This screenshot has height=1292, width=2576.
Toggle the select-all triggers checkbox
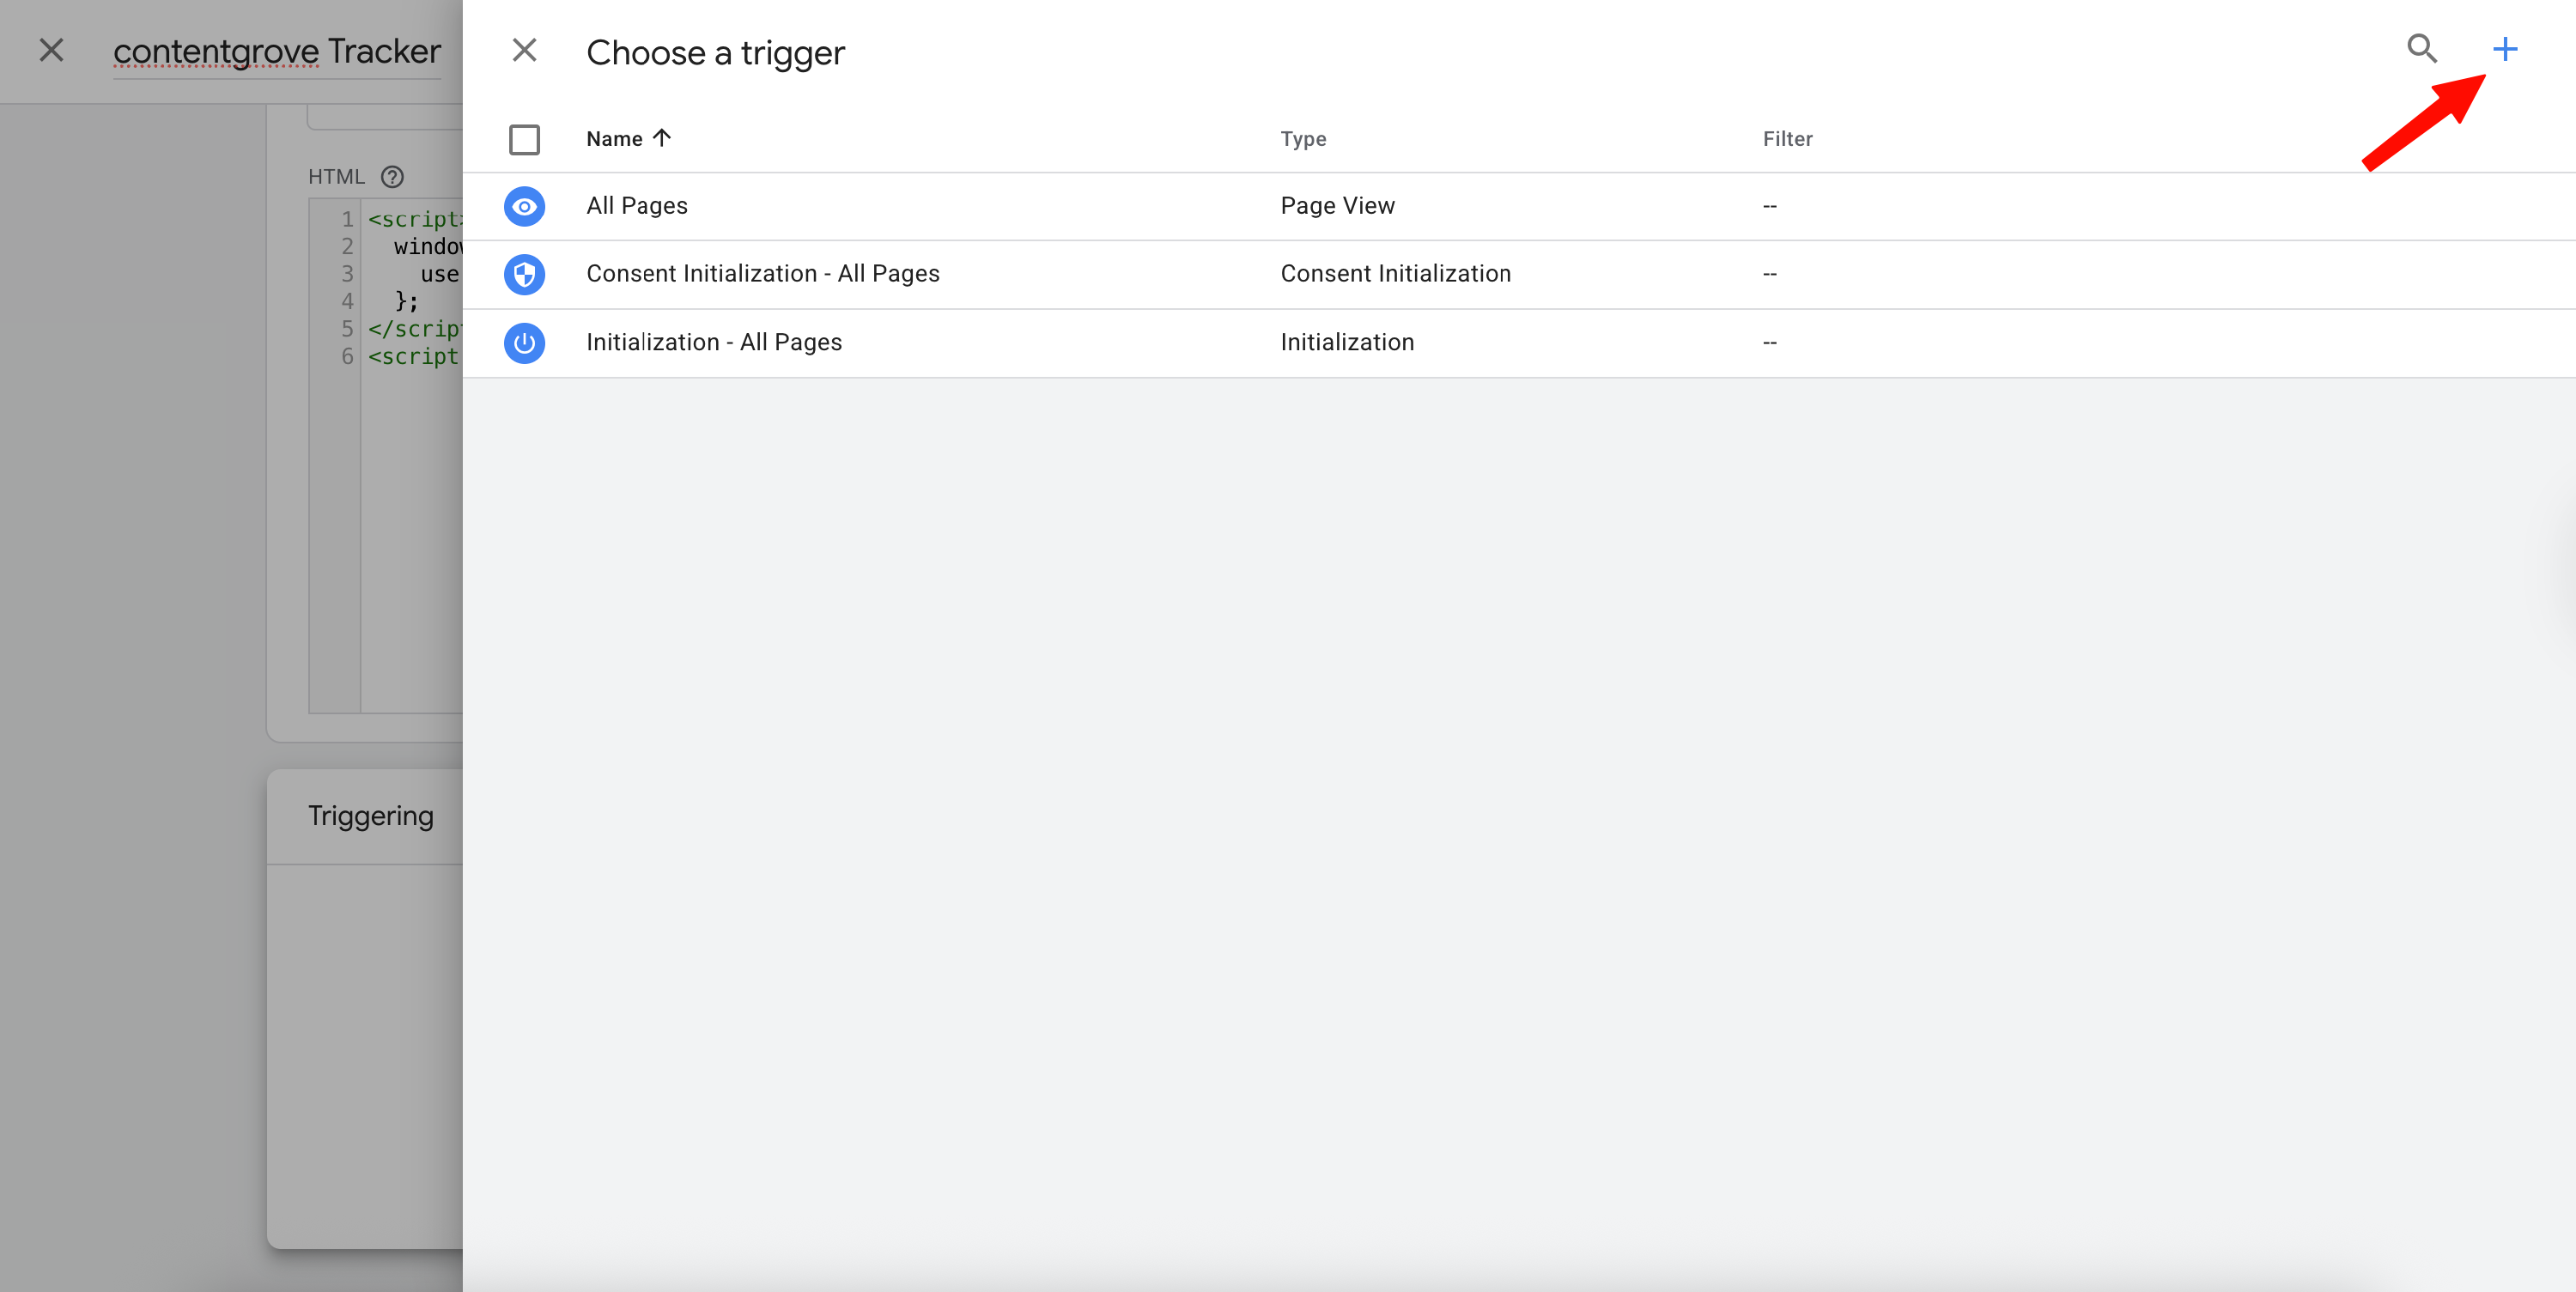click(x=524, y=139)
